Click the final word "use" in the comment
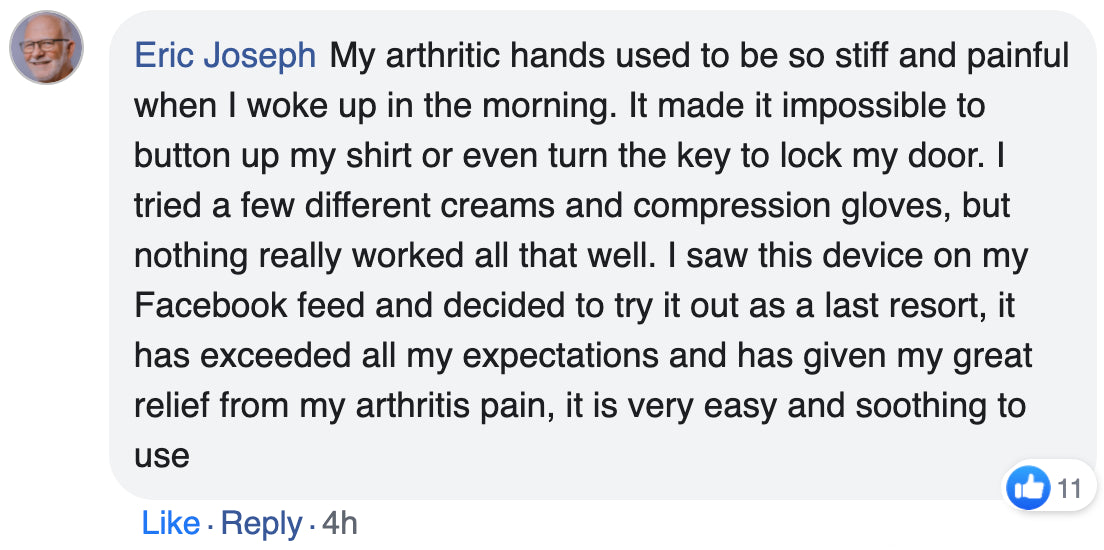The height and width of the screenshot is (550, 1104). tap(161, 456)
